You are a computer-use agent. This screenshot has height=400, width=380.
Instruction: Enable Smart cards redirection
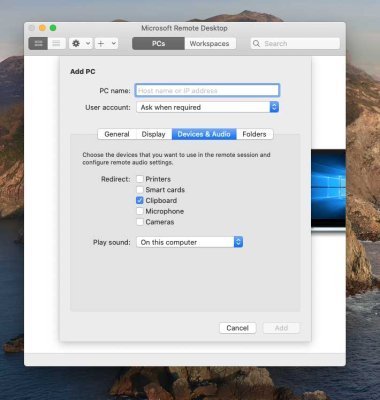[140, 190]
